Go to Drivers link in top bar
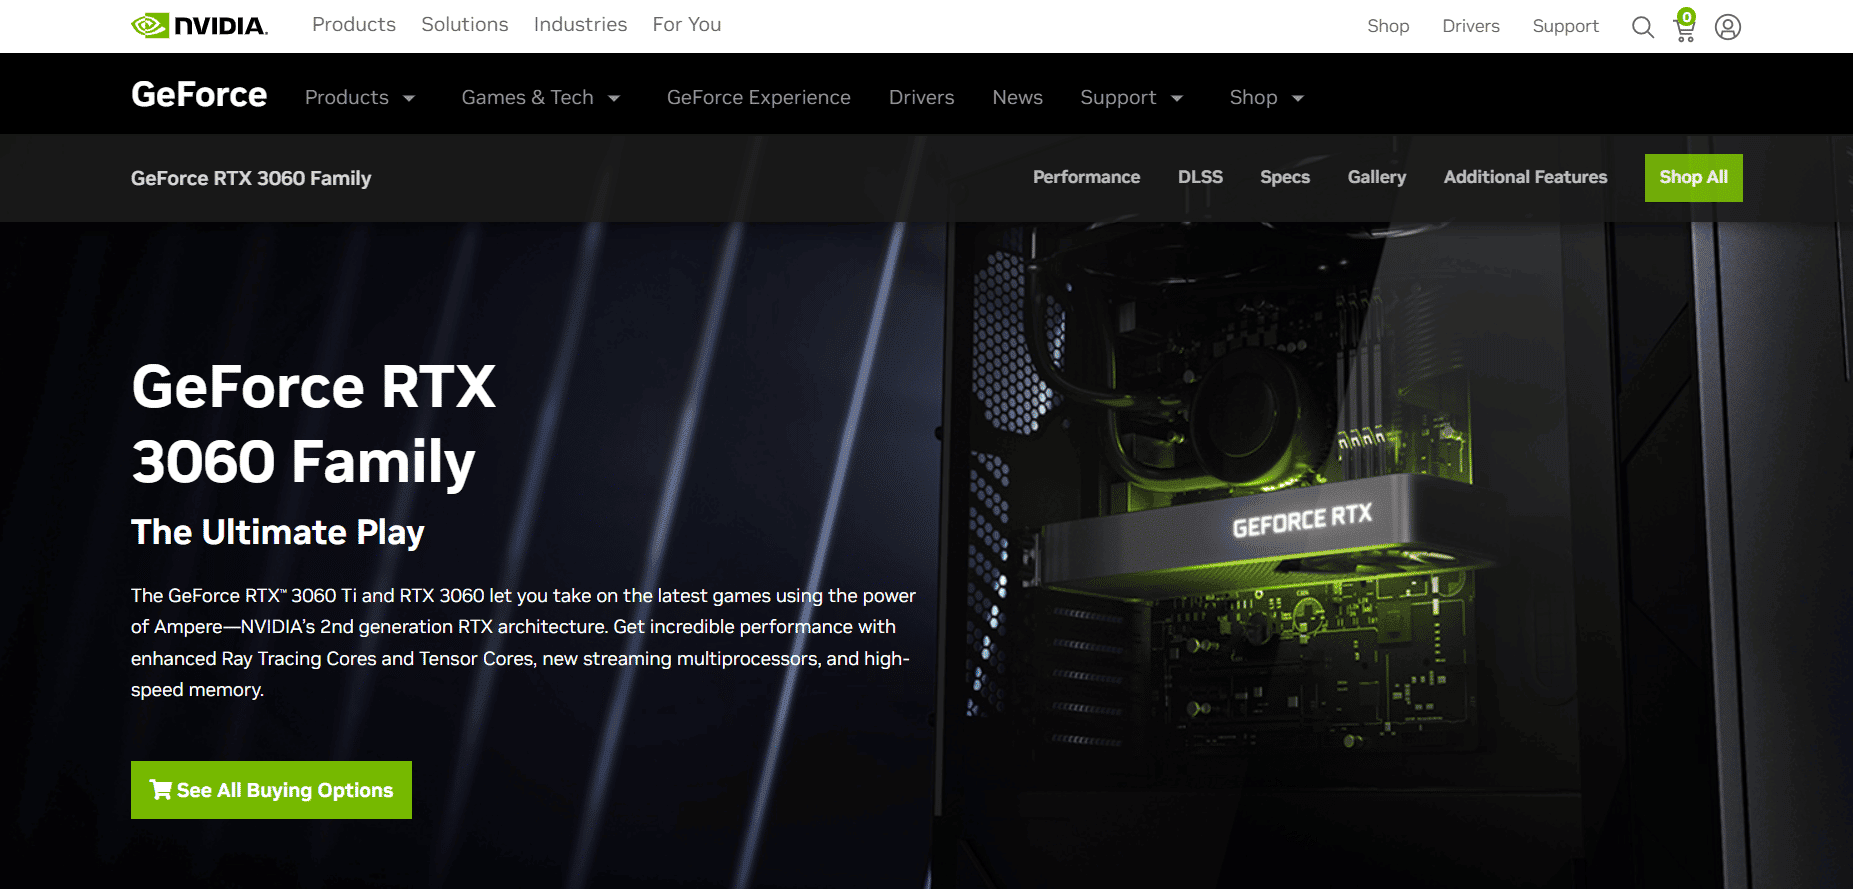The width and height of the screenshot is (1853, 889). coord(1471,26)
